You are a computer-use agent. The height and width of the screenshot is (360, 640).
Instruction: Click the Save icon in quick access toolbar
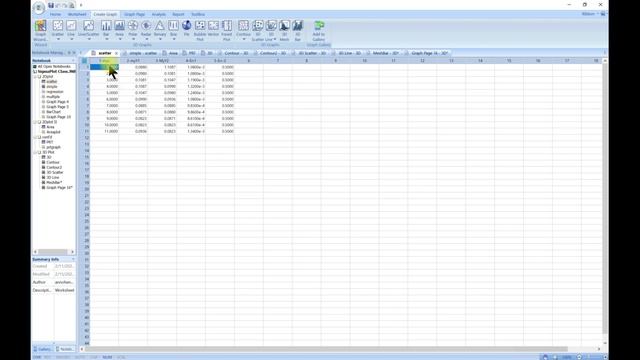click(51, 5)
